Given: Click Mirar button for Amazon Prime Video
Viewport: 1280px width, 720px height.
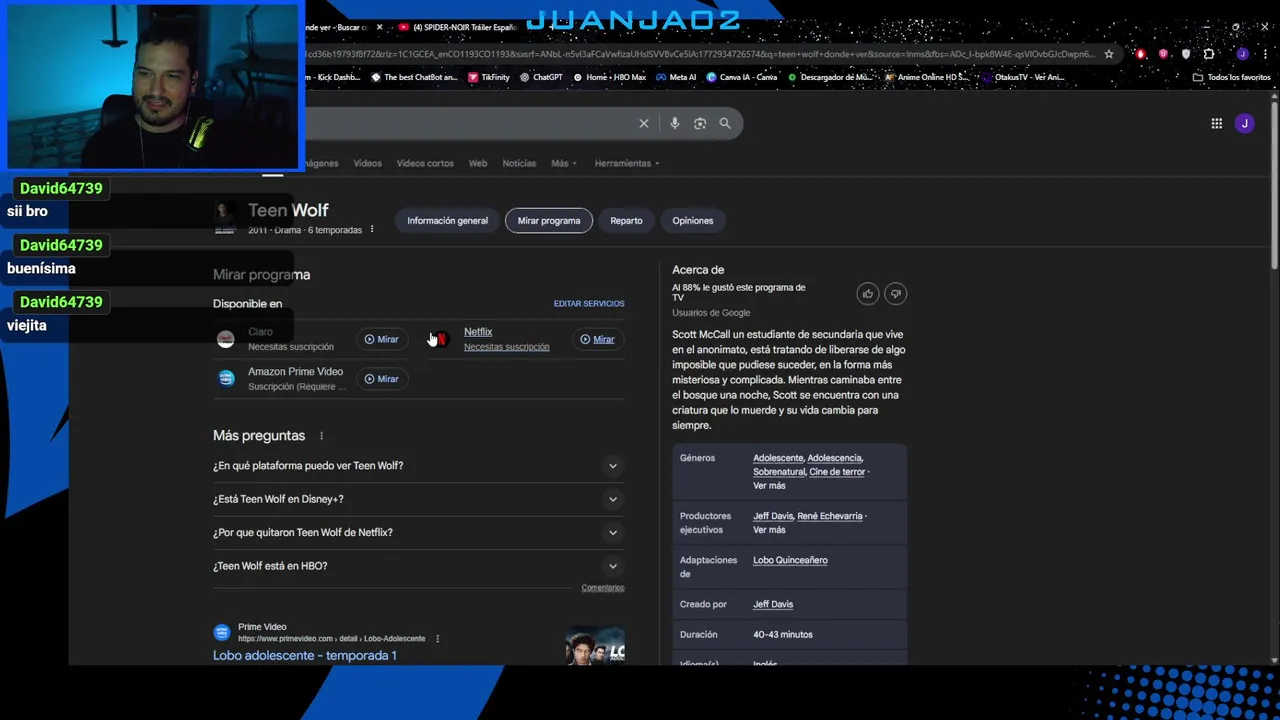Looking at the screenshot, I should point(381,379).
